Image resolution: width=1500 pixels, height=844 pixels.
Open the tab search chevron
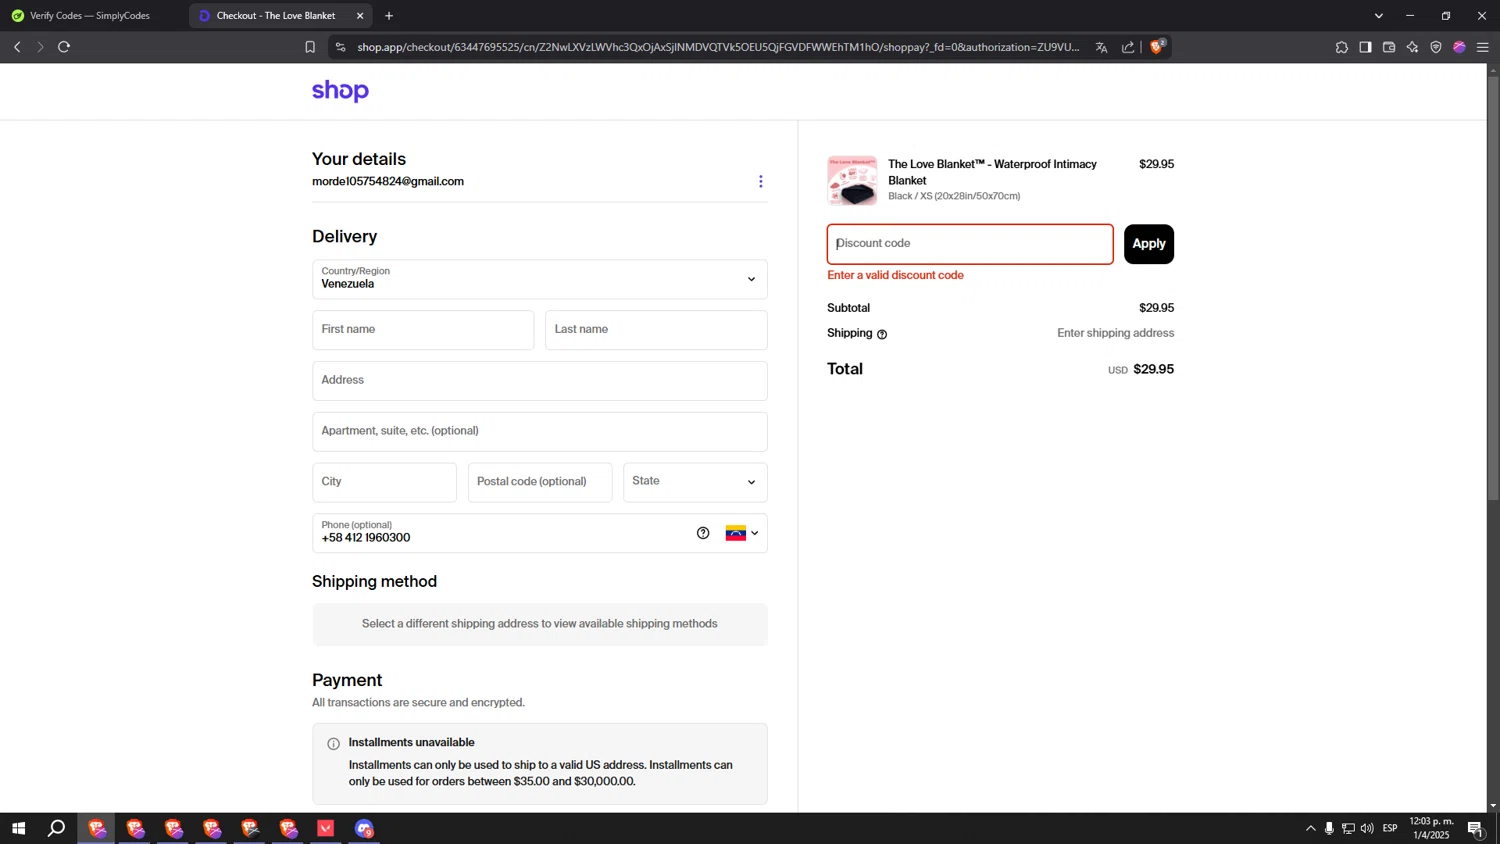[x=1378, y=16]
